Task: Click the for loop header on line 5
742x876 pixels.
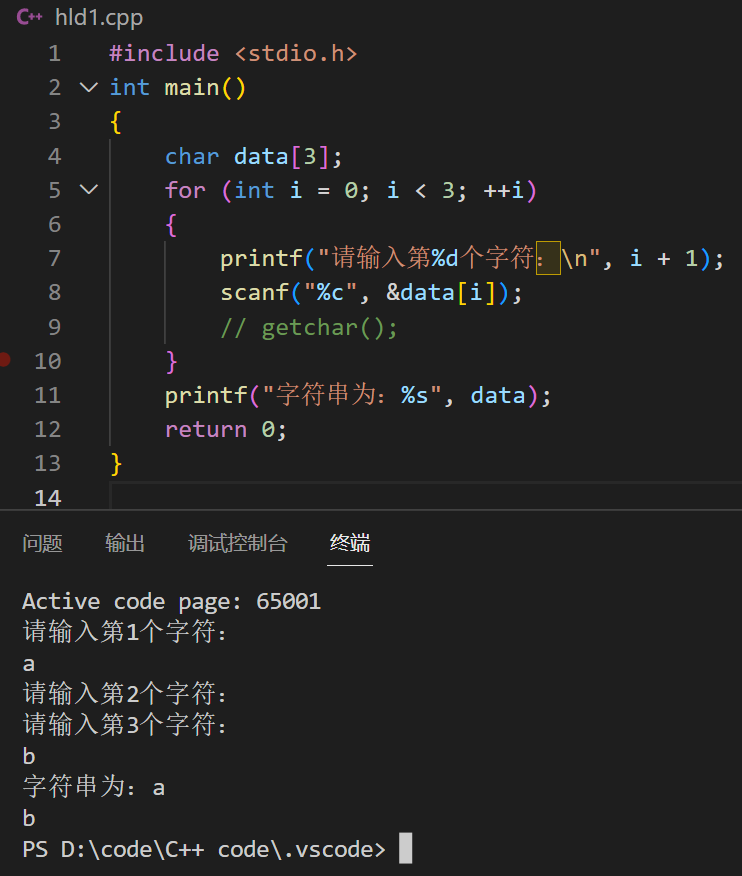Action: pyautogui.click(x=350, y=191)
